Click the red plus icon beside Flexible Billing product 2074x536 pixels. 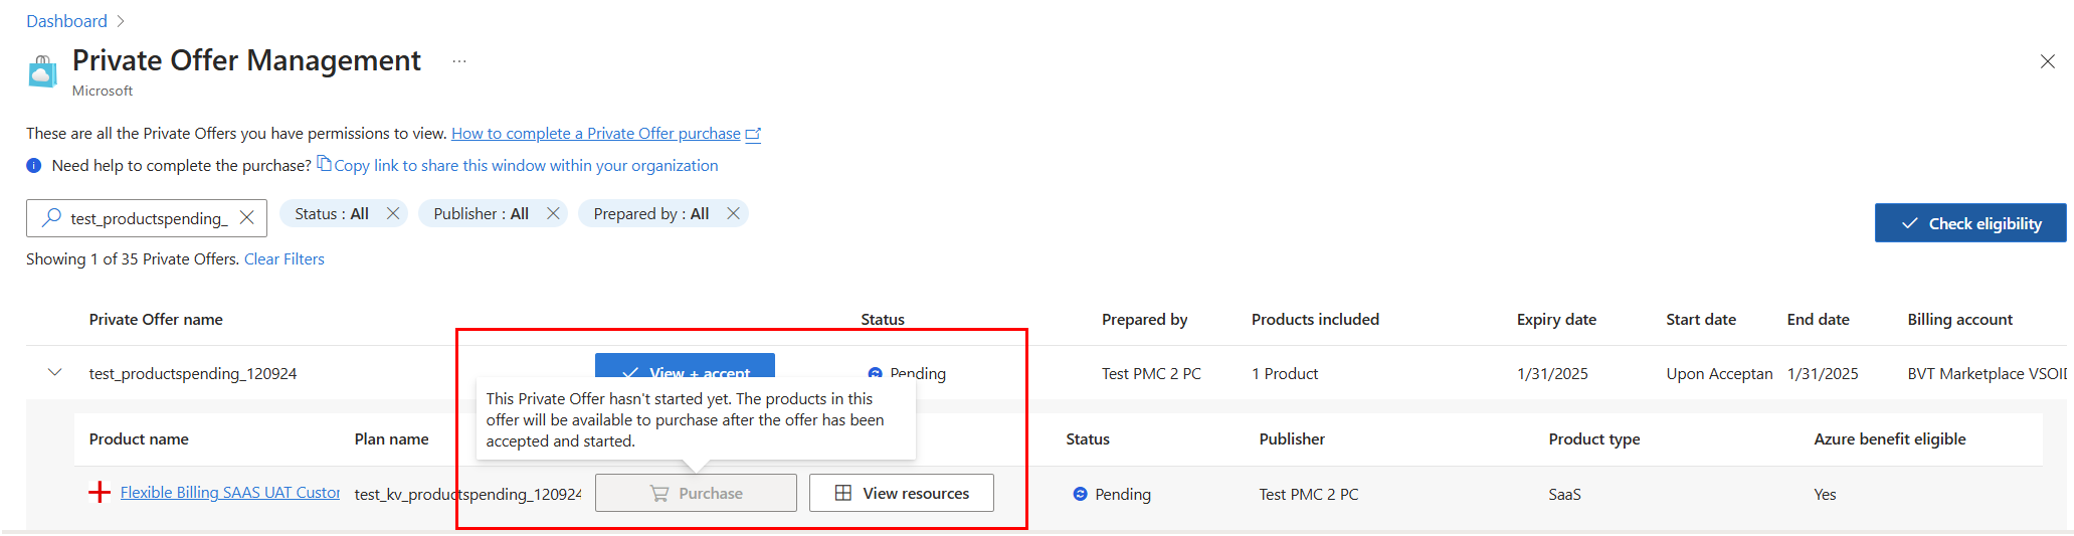tap(99, 492)
